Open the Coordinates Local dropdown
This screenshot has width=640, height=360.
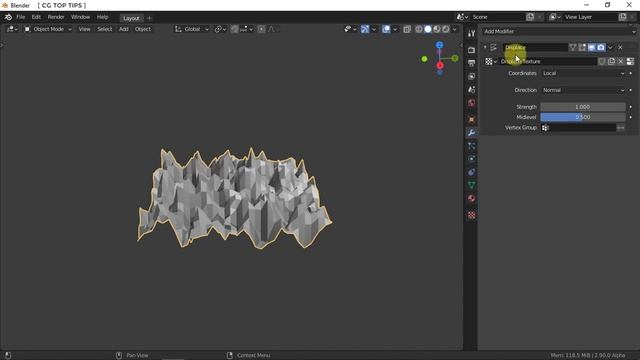coord(583,73)
